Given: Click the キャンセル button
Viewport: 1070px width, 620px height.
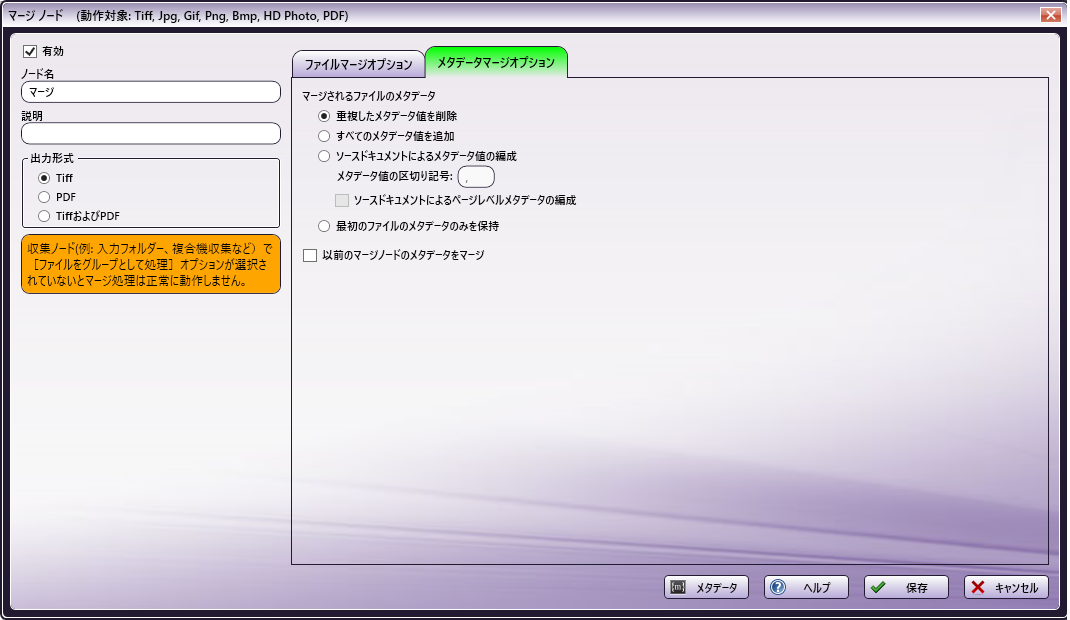Looking at the screenshot, I should tap(1005, 587).
